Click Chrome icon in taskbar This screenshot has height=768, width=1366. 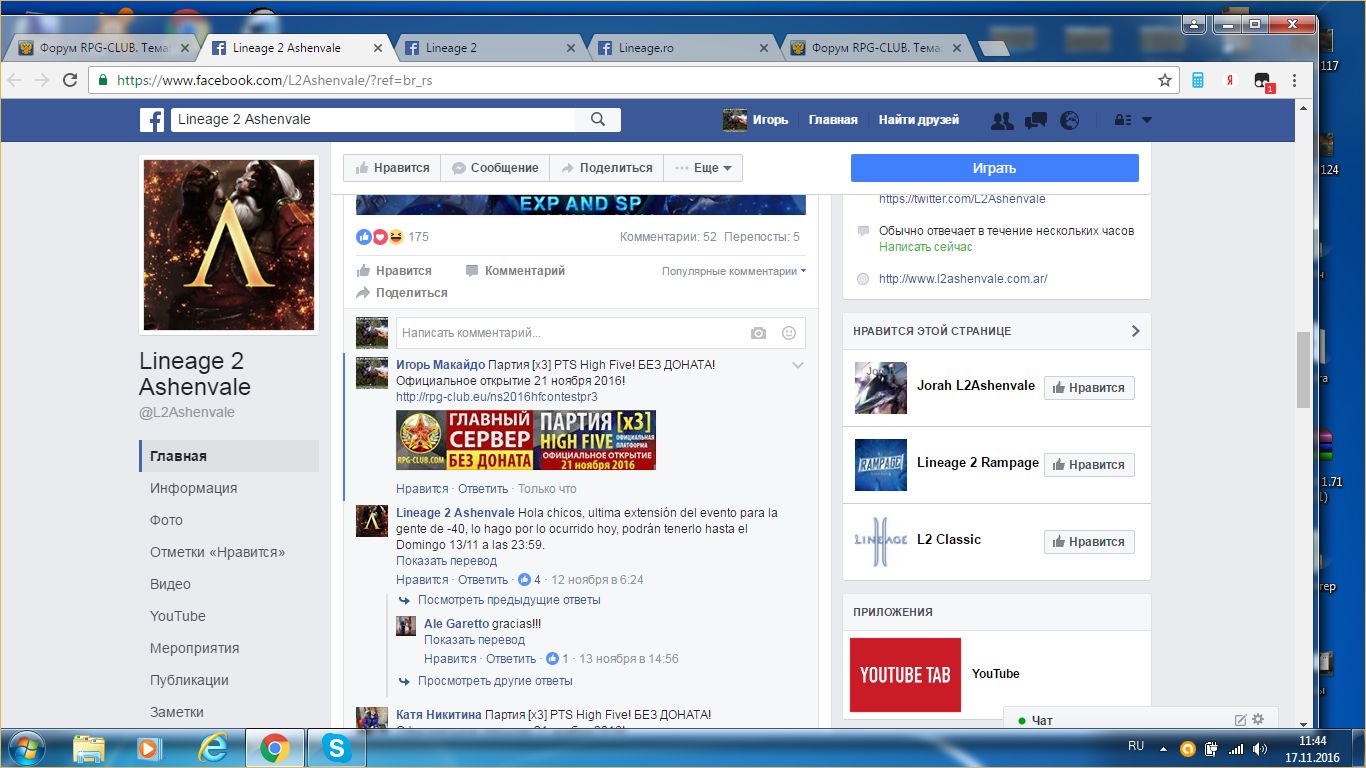point(274,748)
